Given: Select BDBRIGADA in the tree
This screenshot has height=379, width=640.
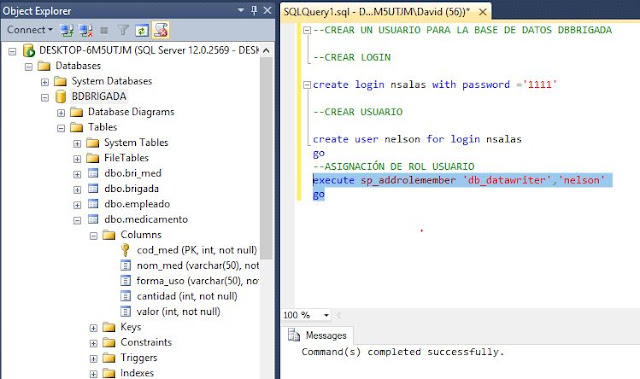Looking at the screenshot, I should [x=99, y=96].
